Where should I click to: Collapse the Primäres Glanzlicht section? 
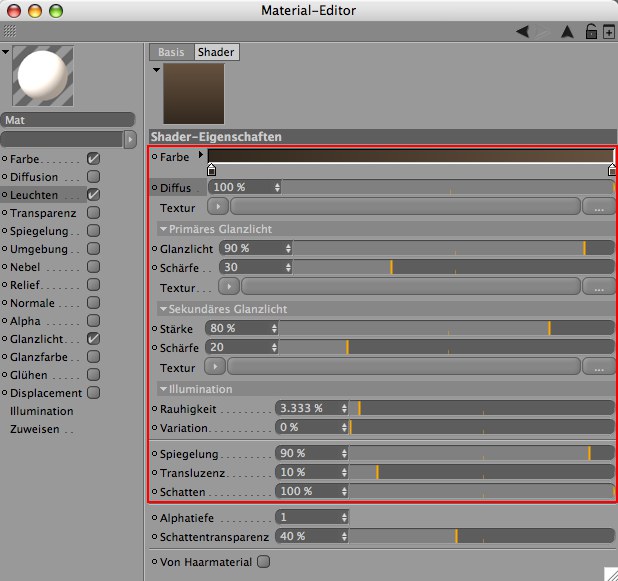[164, 229]
